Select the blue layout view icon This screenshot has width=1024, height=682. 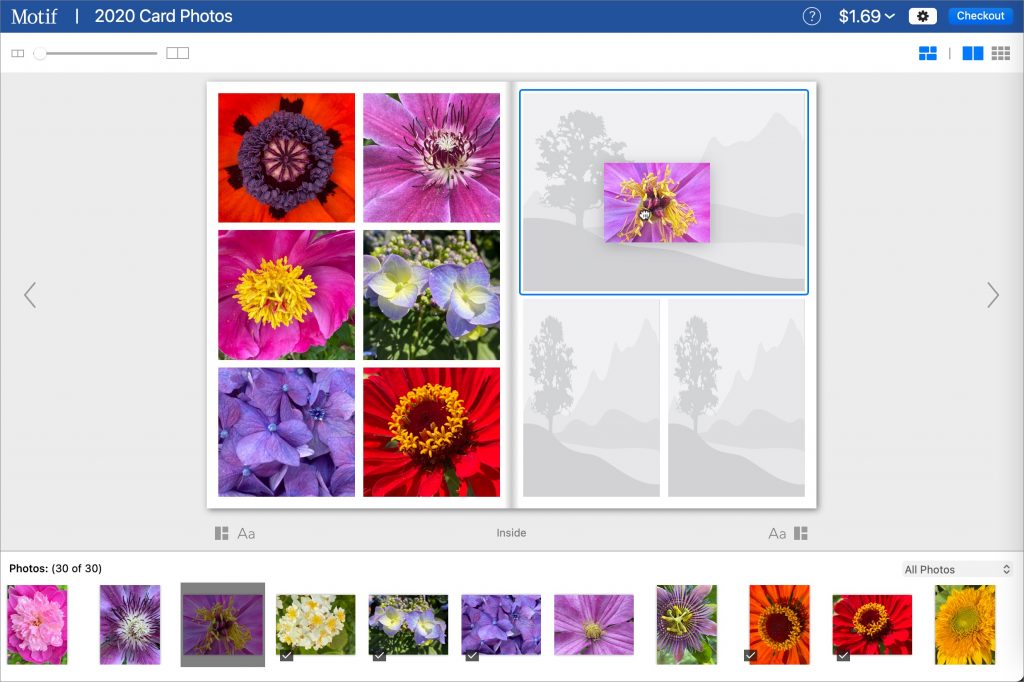927,53
